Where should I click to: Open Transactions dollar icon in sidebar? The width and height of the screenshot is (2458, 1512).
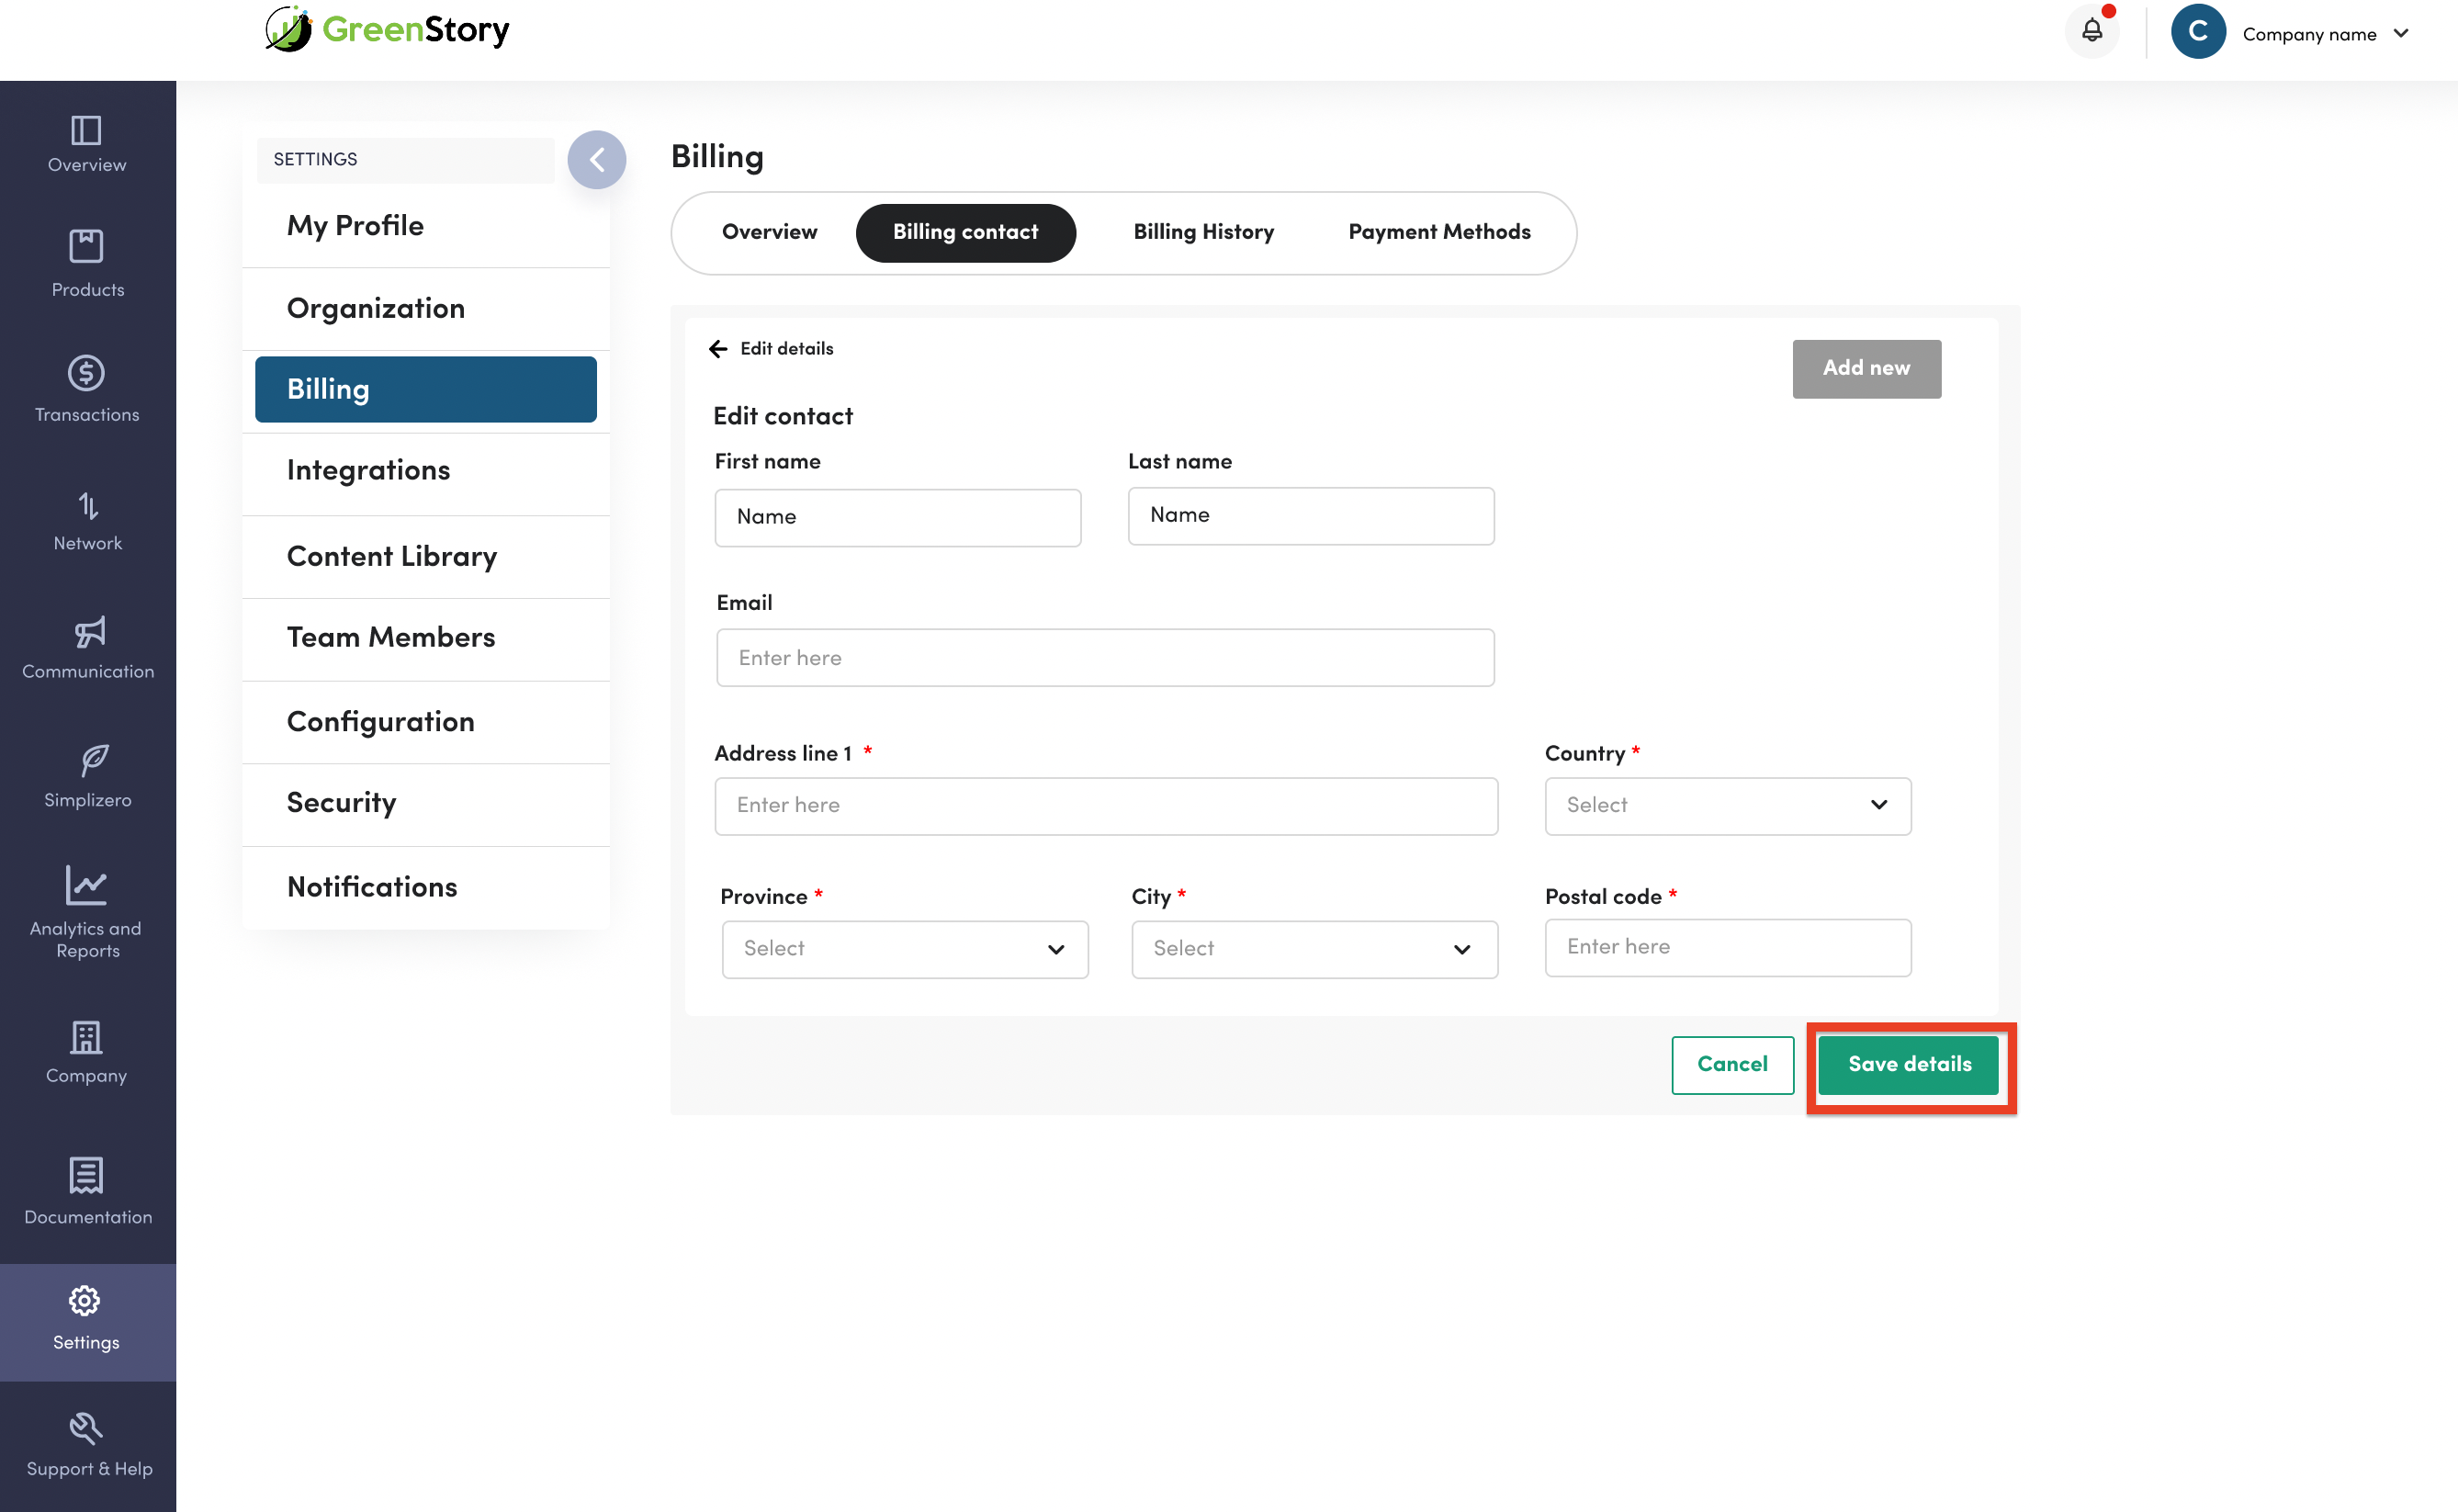coord(86,373)
